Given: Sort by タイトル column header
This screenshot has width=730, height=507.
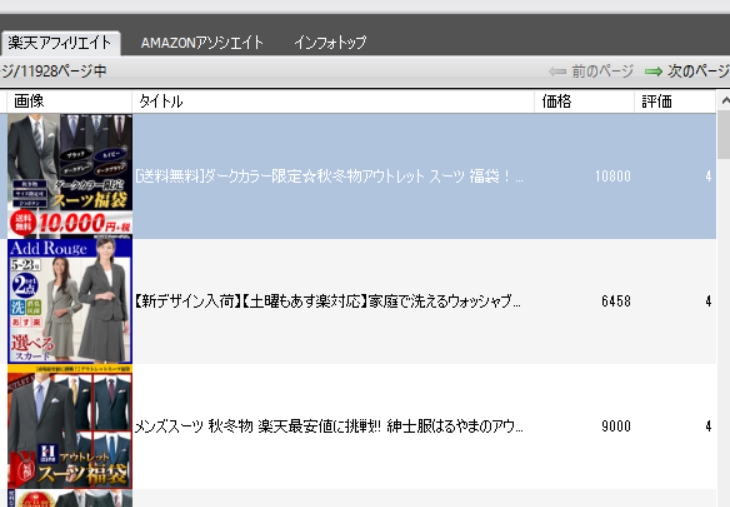Looking at the screenshot, I should pyautogui.click(x=333, y=101).
